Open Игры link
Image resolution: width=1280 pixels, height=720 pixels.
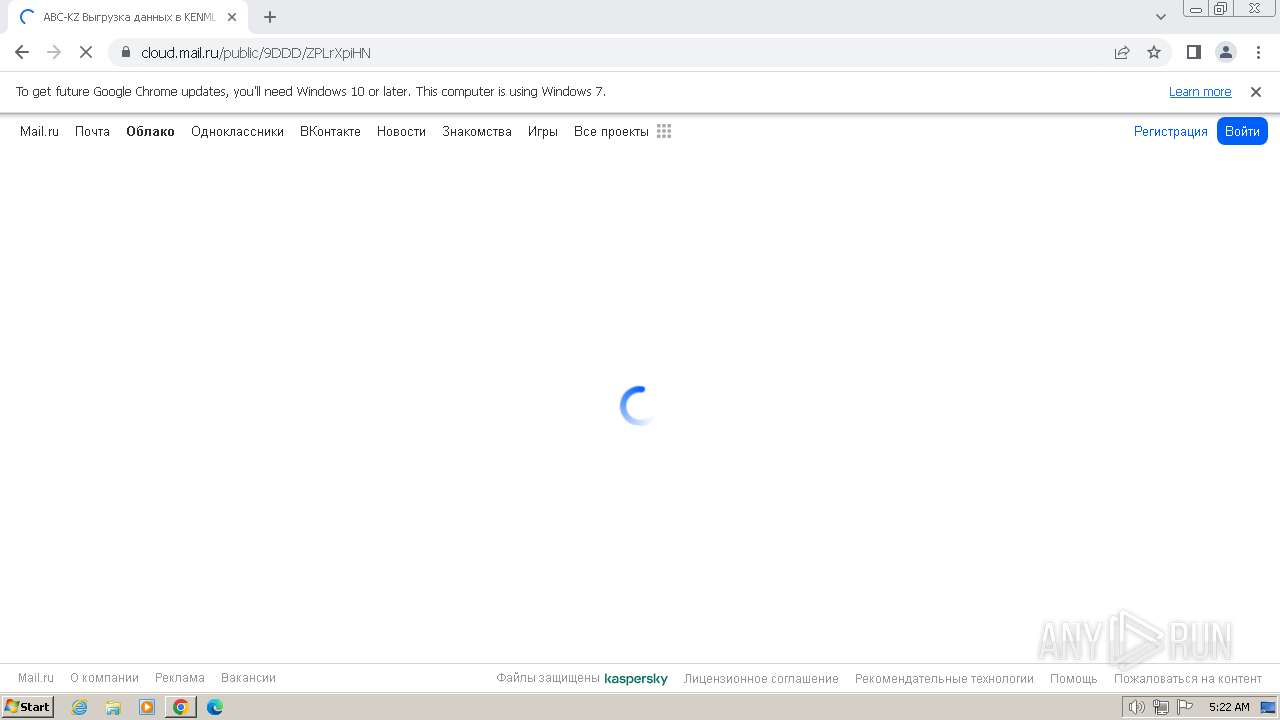tap(543, 131)
